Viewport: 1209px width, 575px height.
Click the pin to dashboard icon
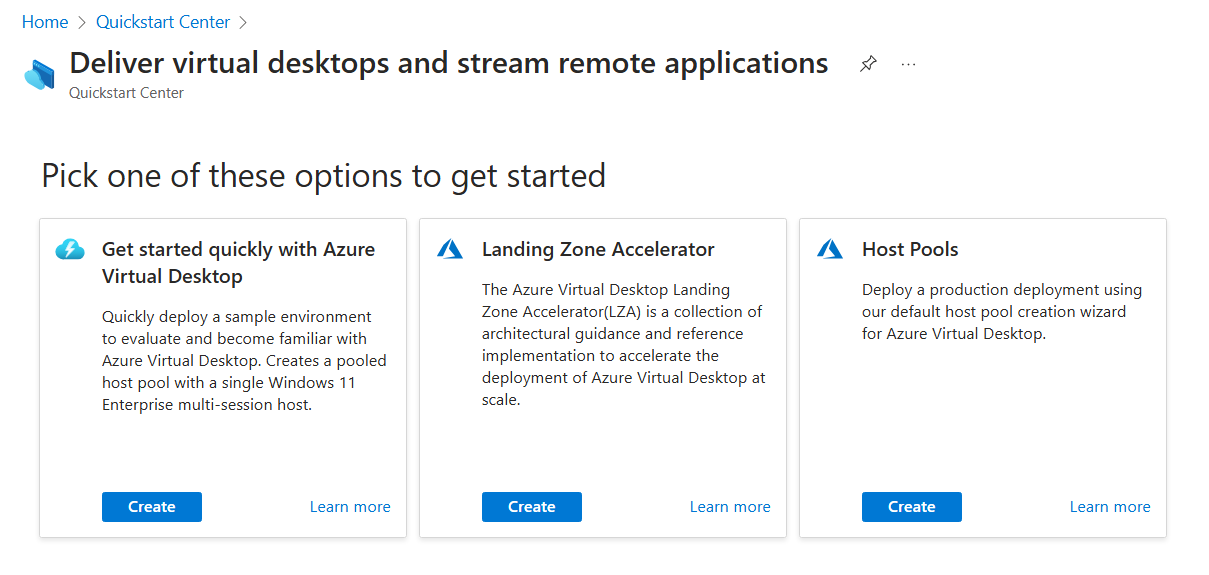(x=868, y=64)
